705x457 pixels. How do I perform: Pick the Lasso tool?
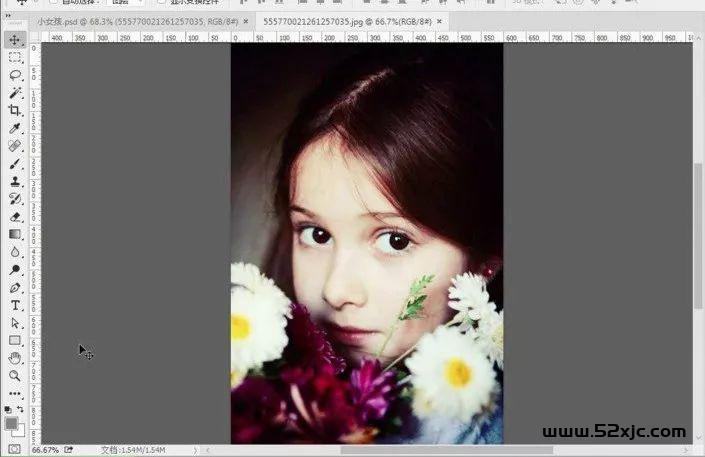15,75
